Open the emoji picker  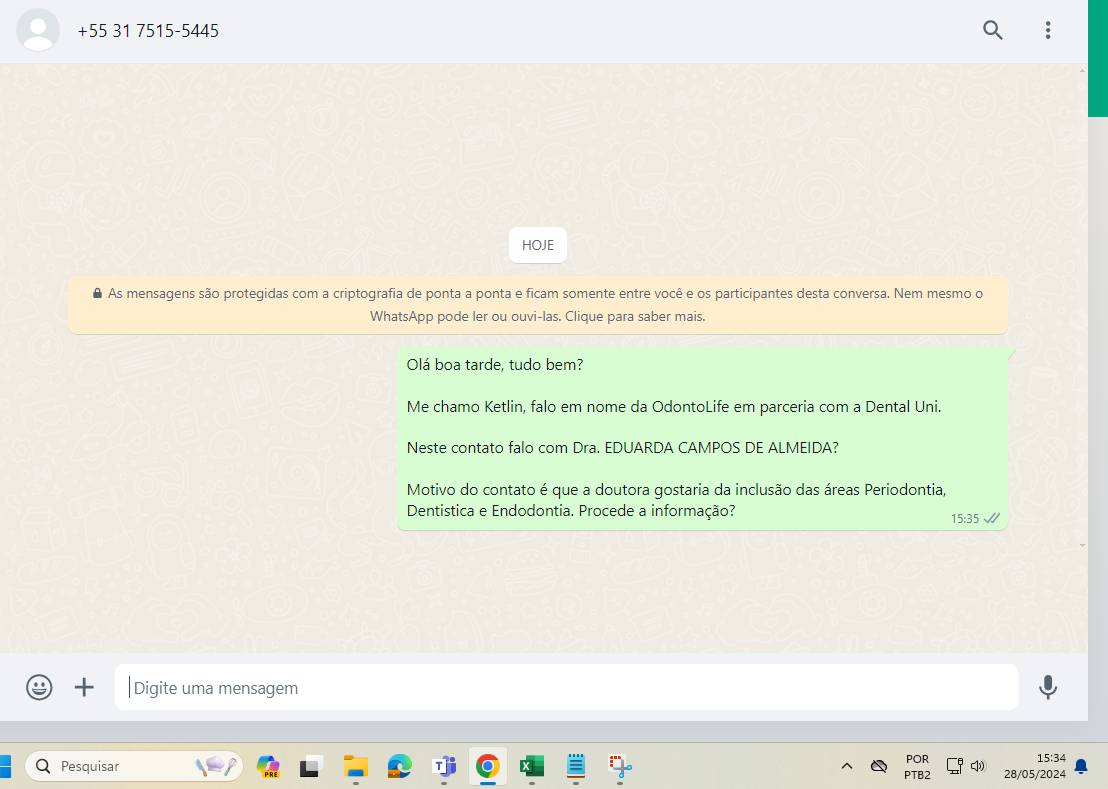[x=39, y=687]
